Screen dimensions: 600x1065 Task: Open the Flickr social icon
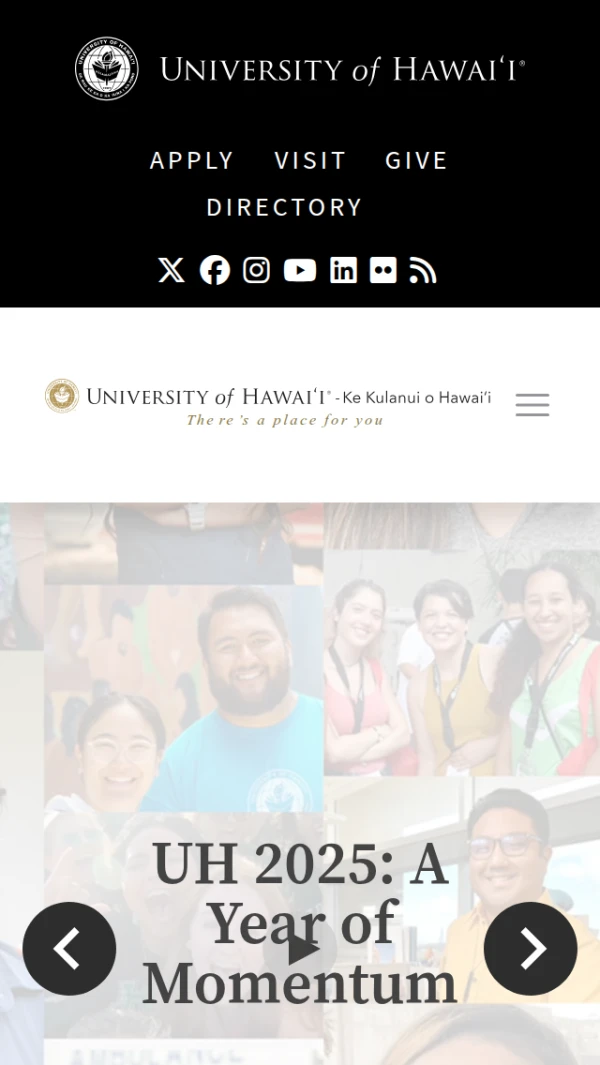[x=383, y=270]
